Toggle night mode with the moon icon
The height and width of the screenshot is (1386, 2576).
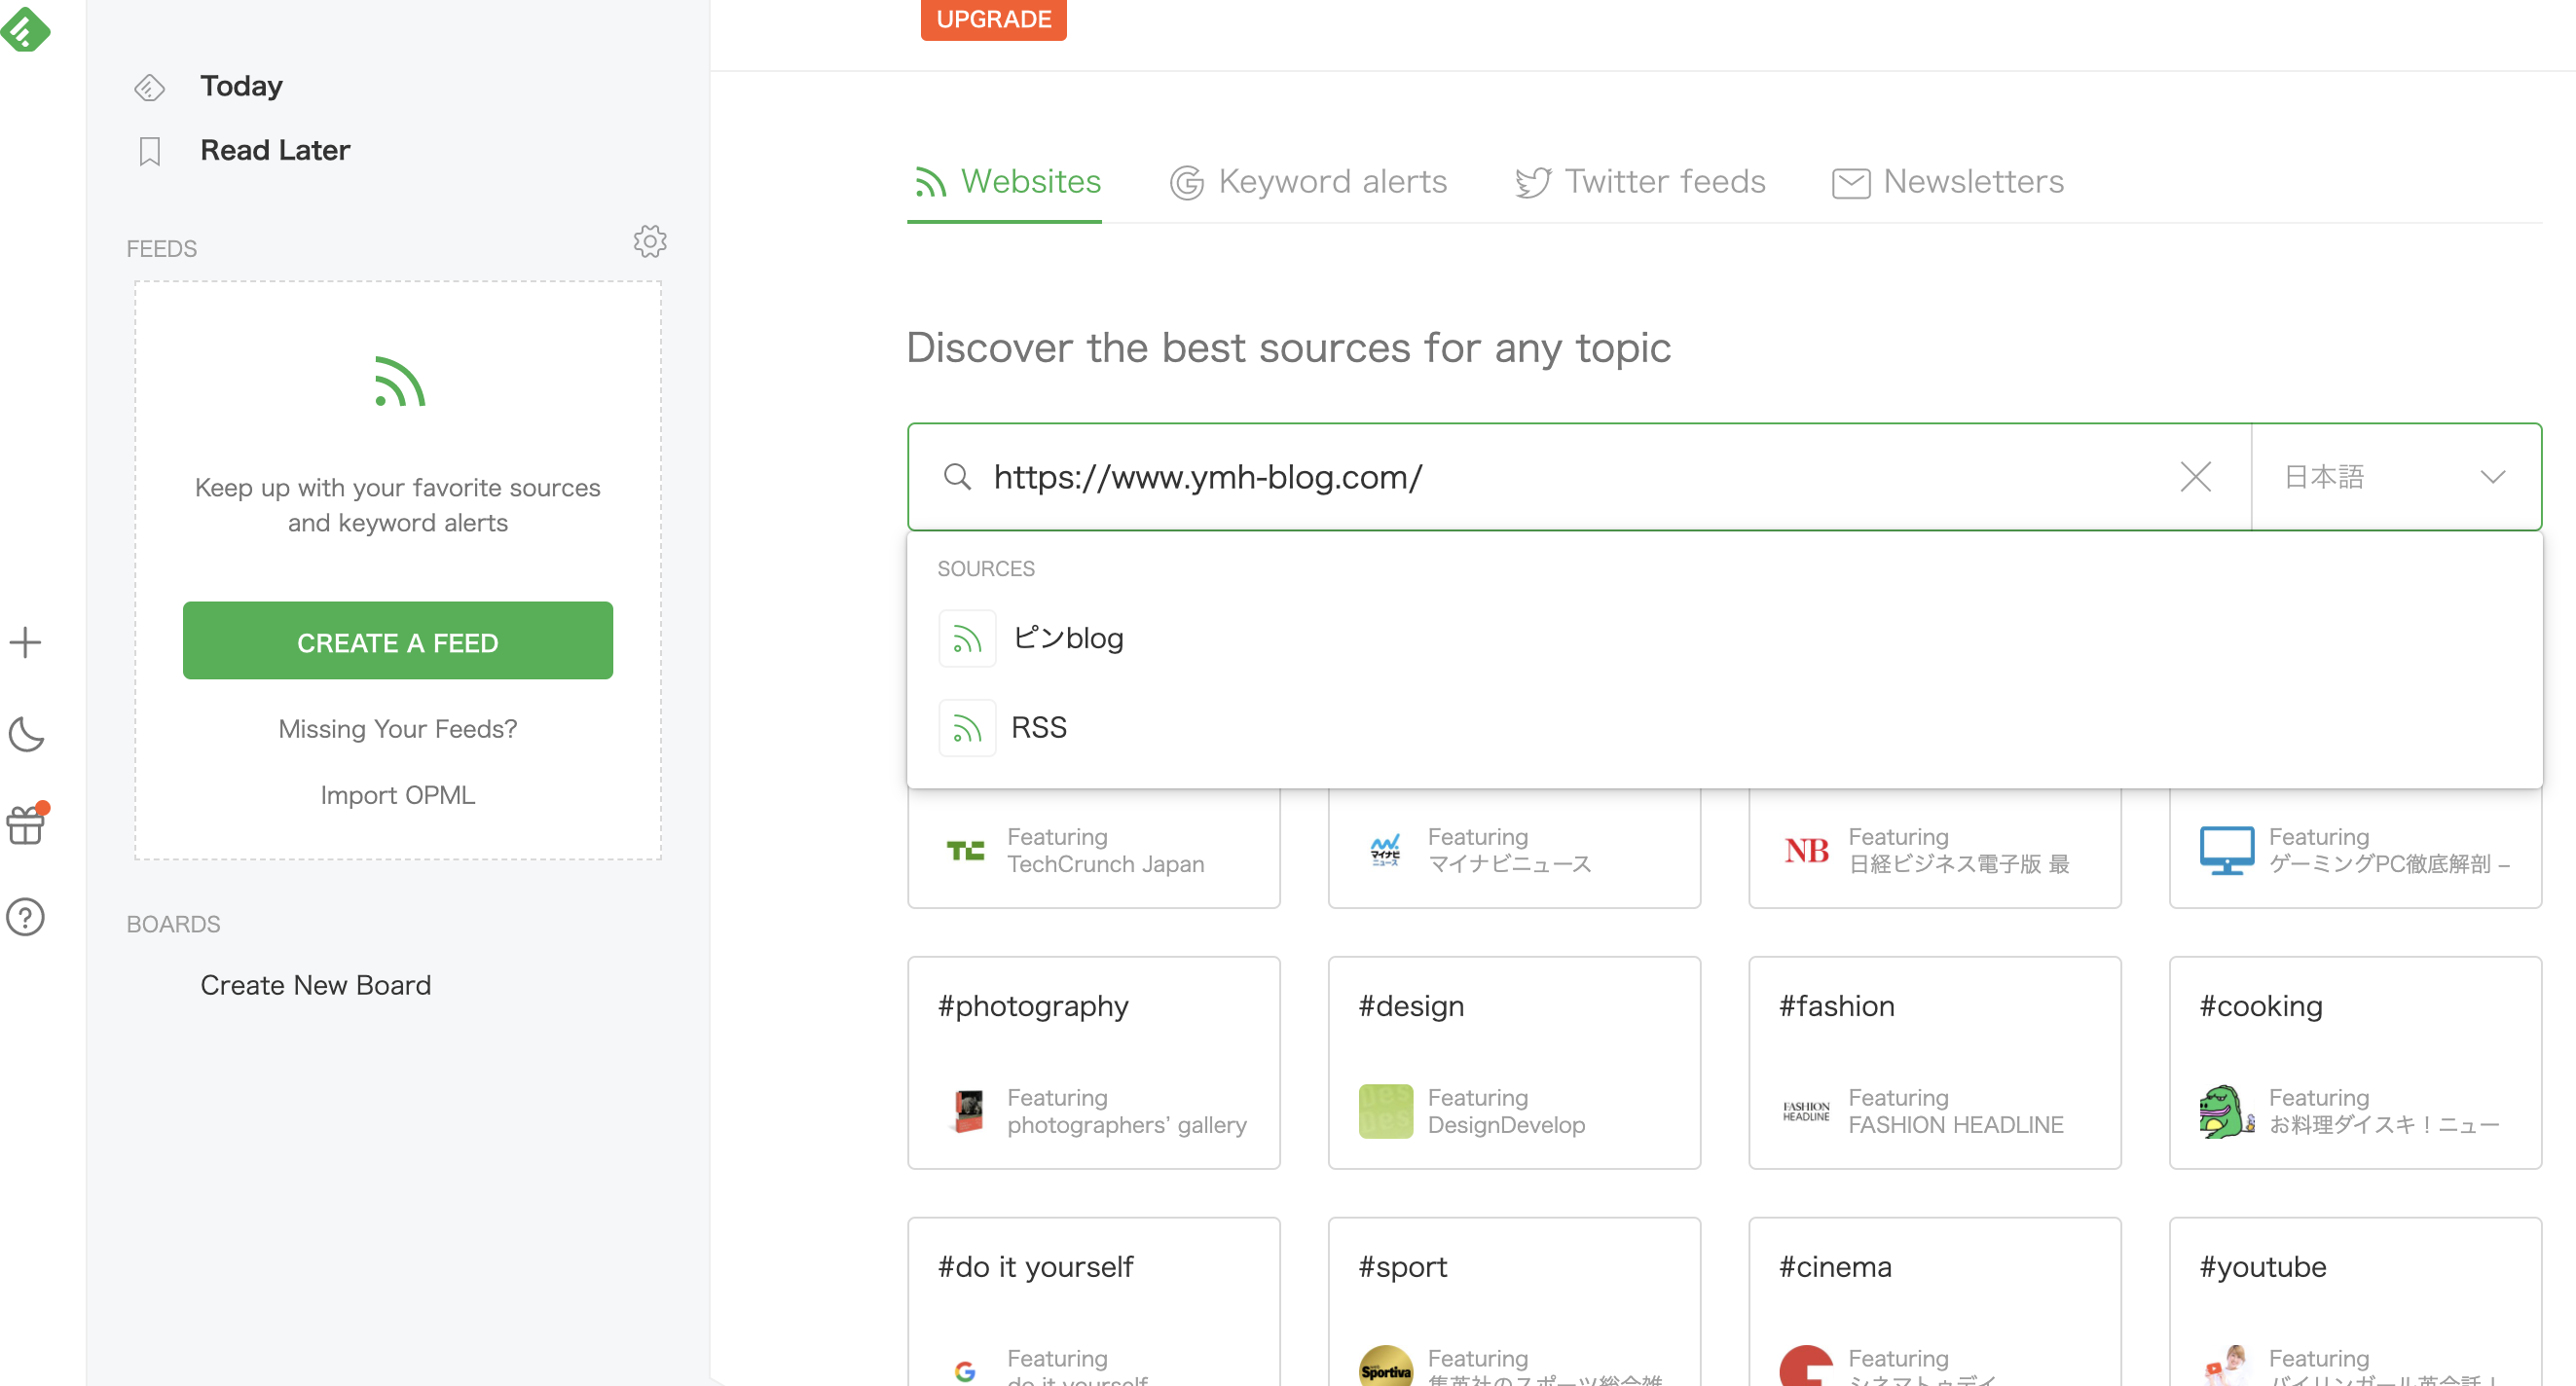tap(26, 734)
